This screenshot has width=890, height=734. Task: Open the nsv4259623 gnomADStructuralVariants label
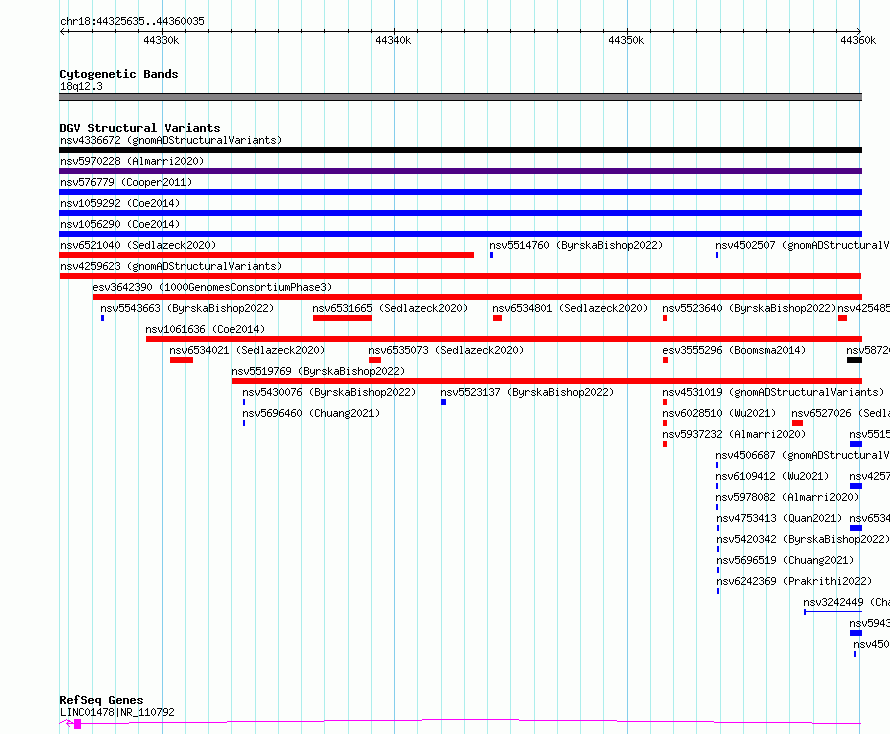coord(171,266)
